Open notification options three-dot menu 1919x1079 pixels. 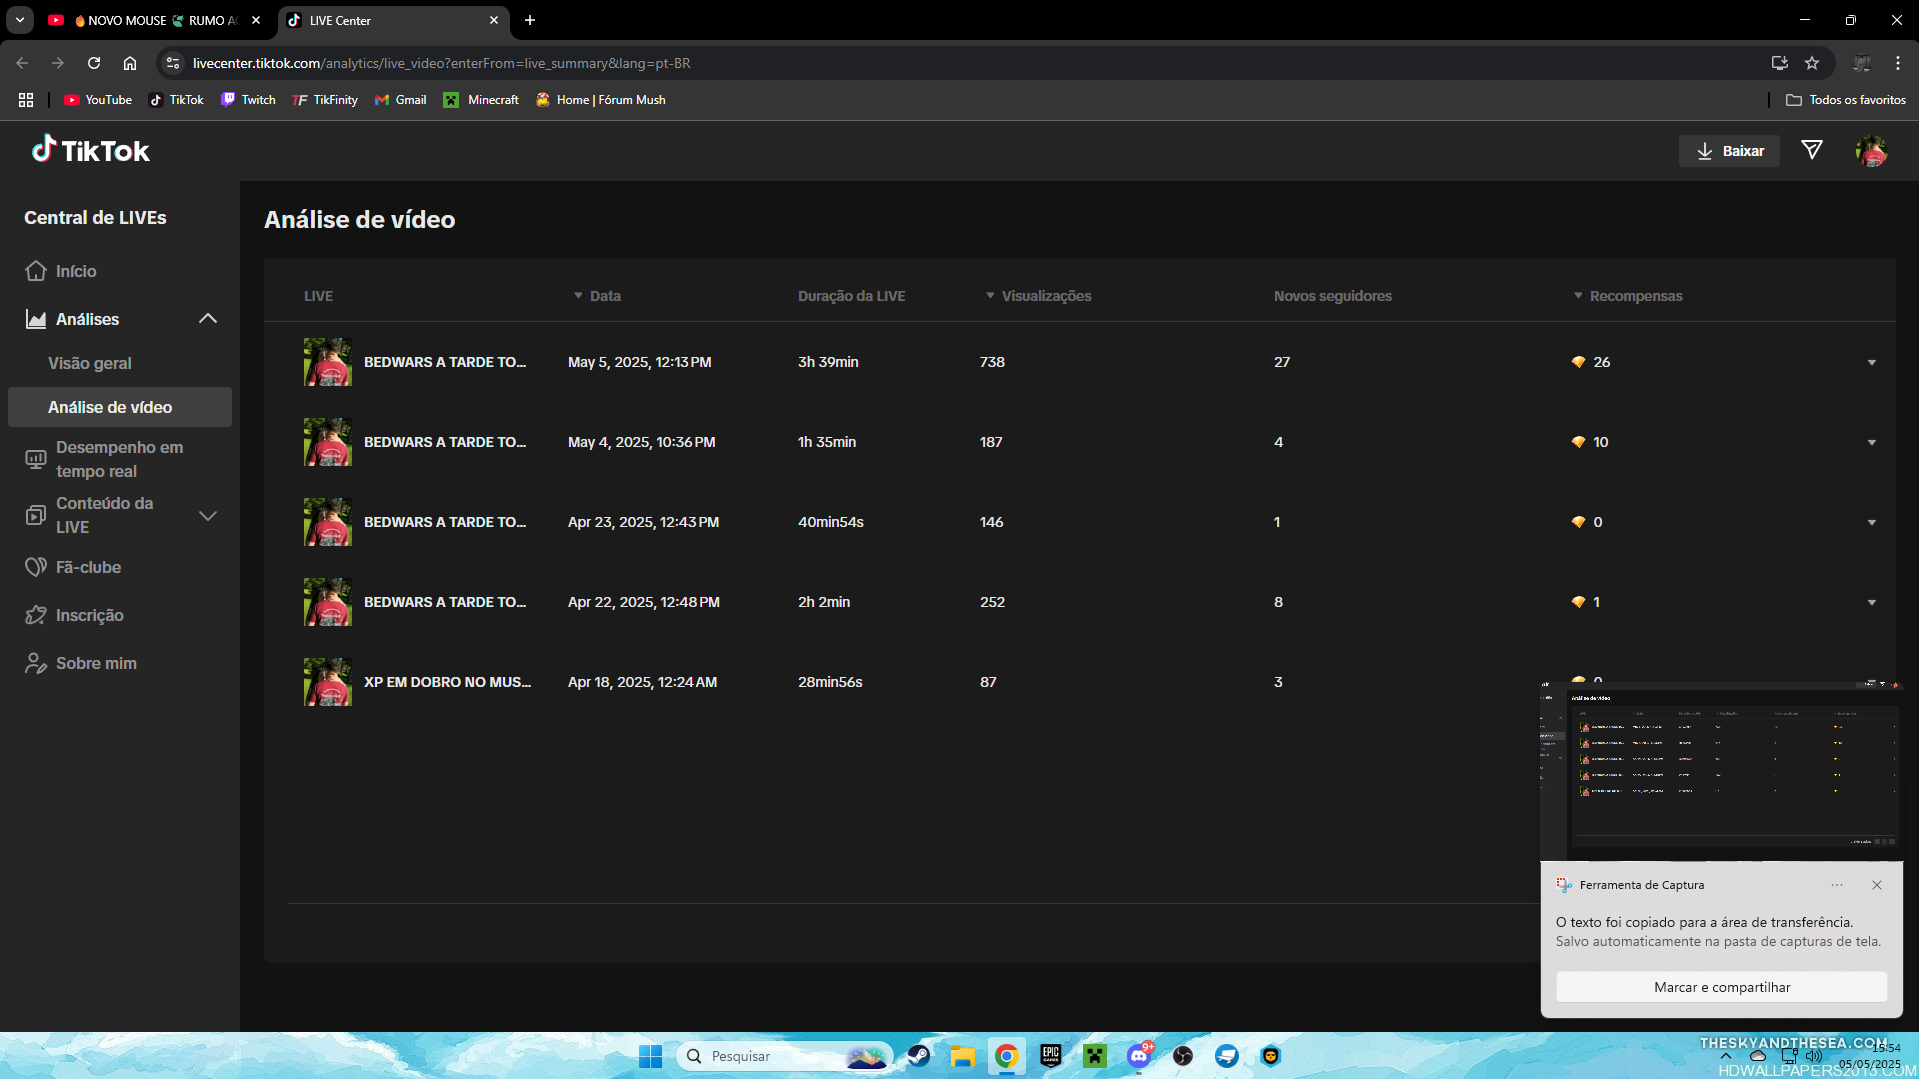pos(1837,885)
